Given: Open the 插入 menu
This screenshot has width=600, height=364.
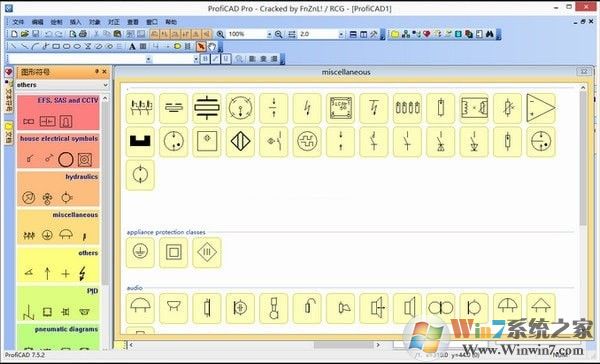Looking at the screenshot, I should tap(75, 22).
